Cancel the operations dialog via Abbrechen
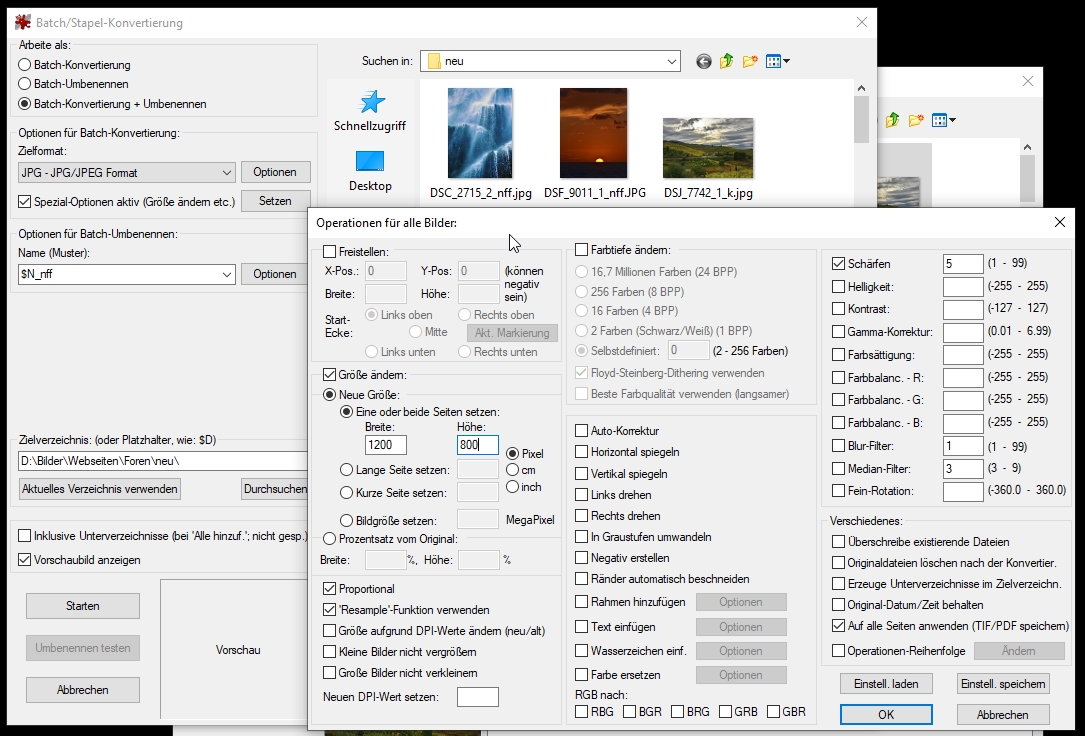Screen dimensions: 1085x736 [1003, 715]
